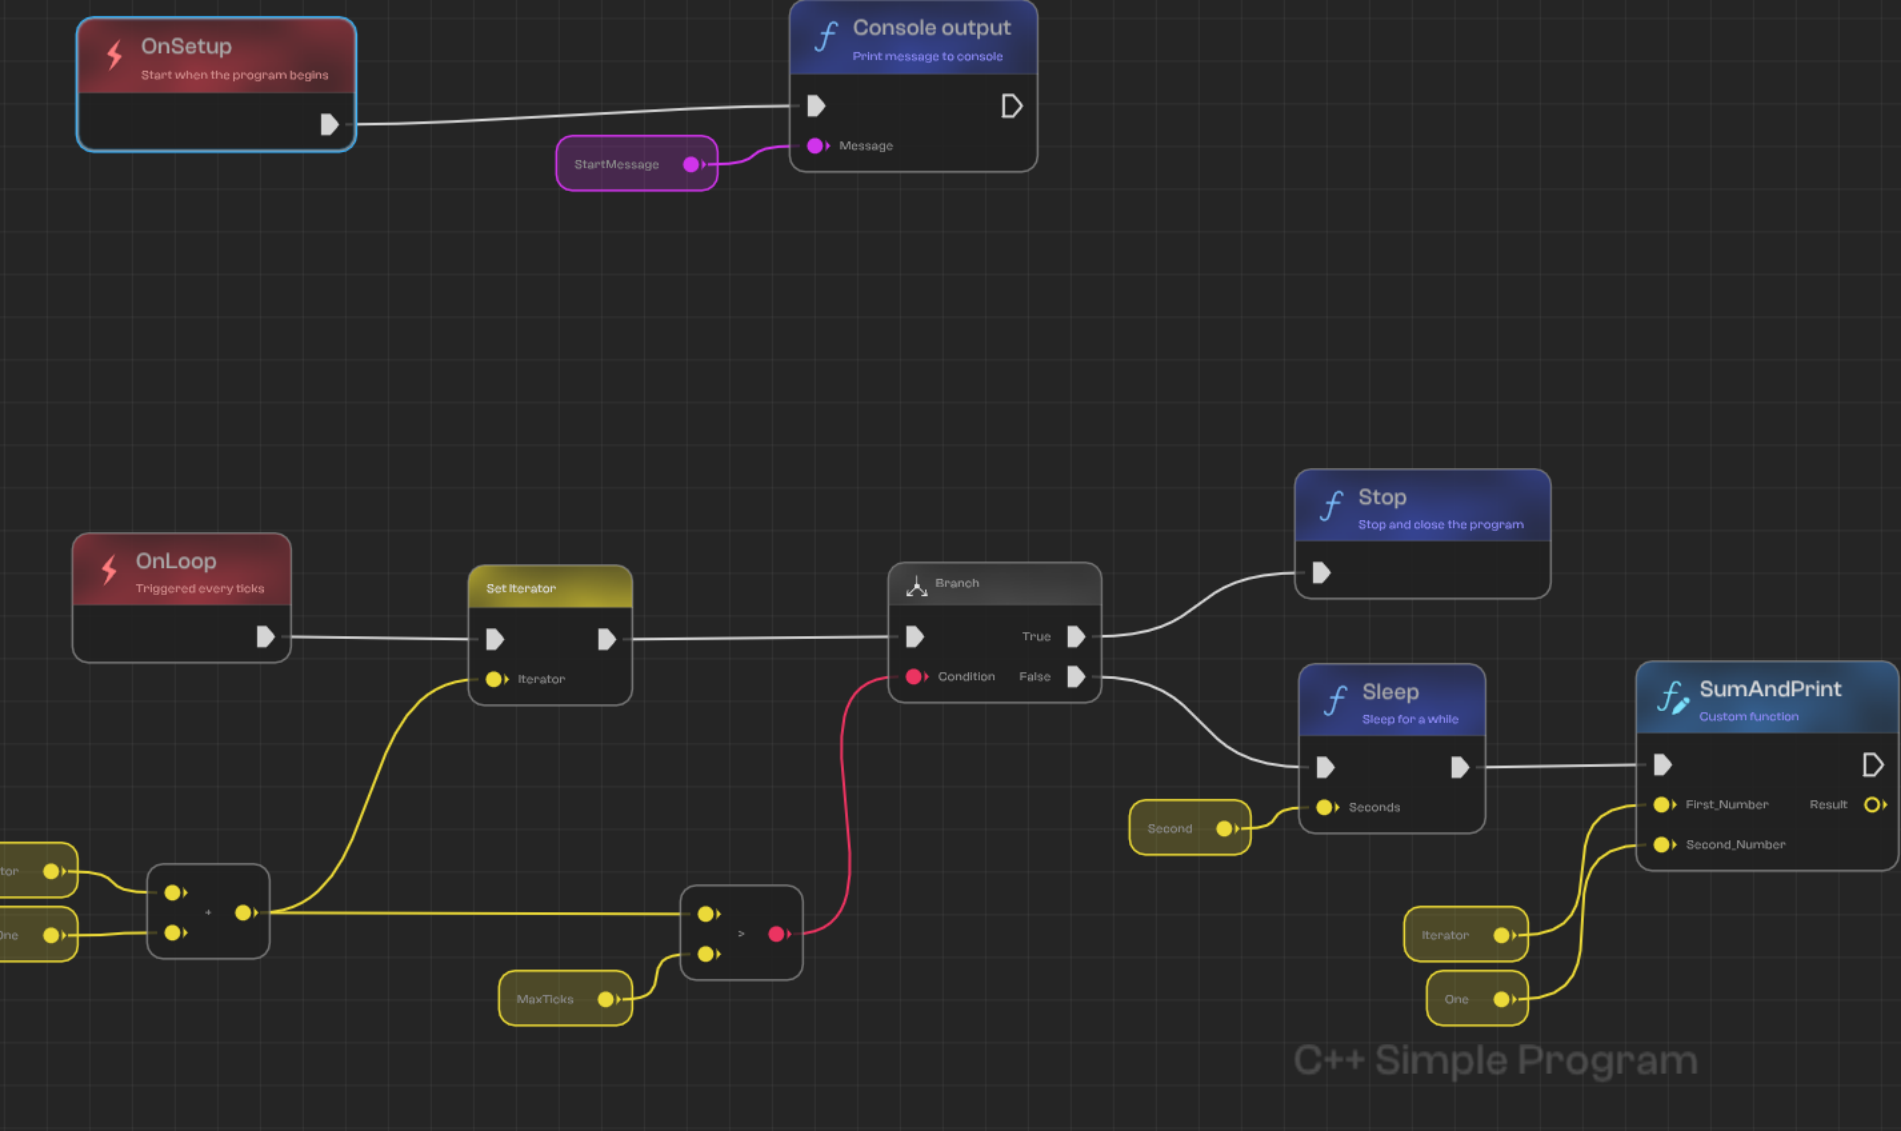
Task: Select the Second variable label
Action: [1170, 828]
